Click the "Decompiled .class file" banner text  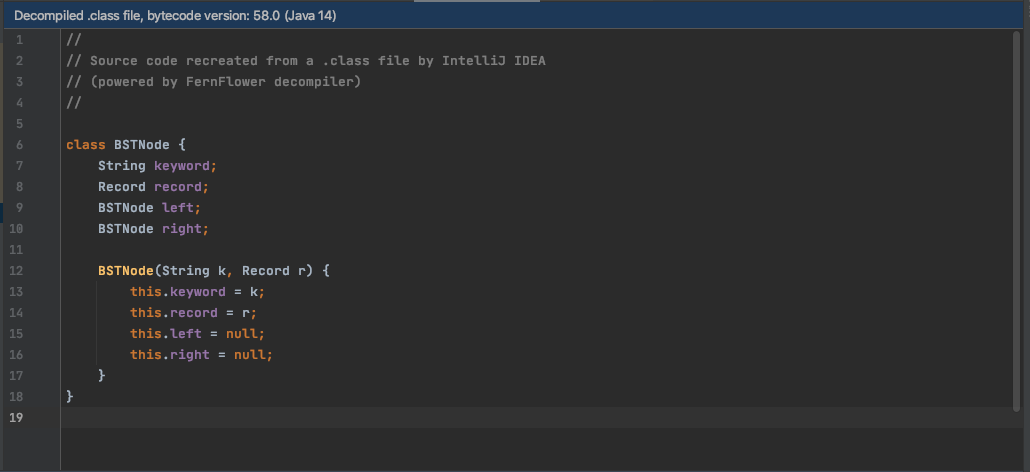[x=175, y=16]
